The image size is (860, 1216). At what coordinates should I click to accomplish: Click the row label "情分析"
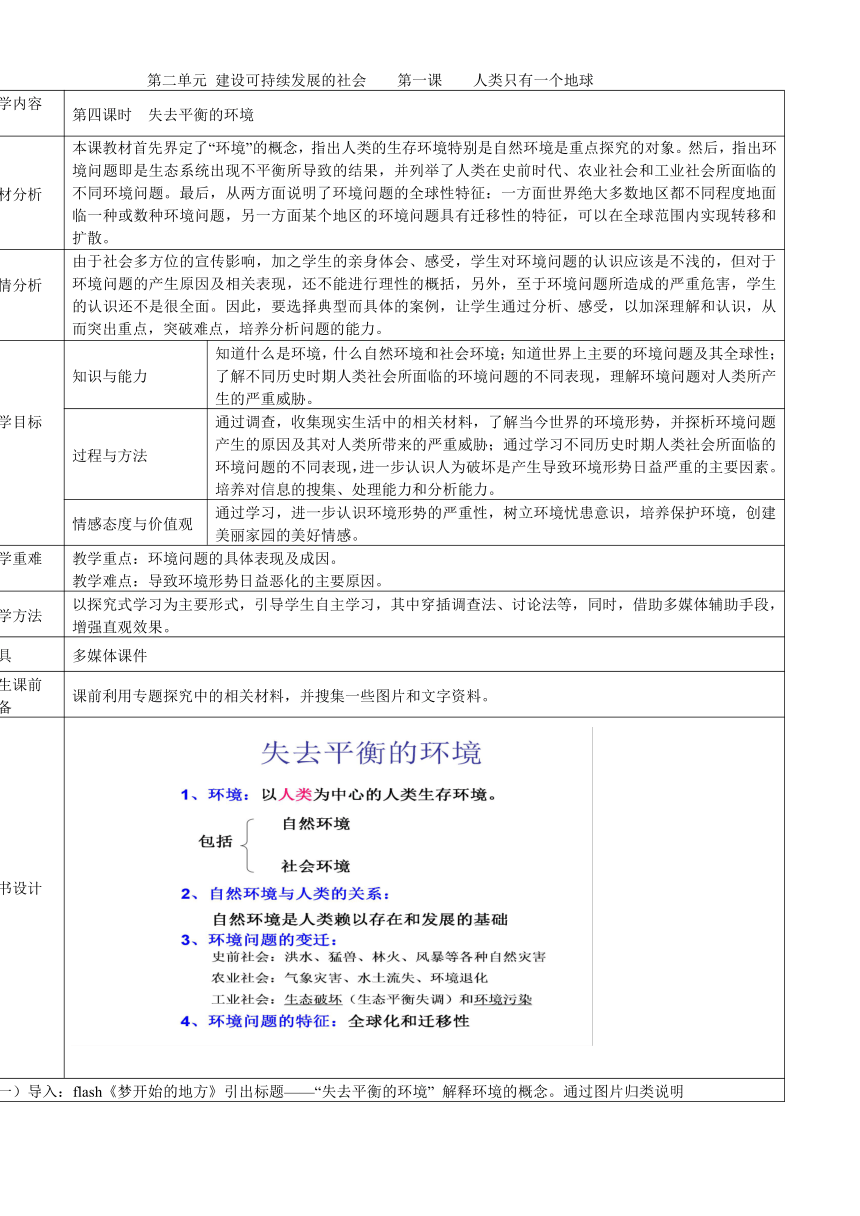pyautogui.click(x=21, y=285)
